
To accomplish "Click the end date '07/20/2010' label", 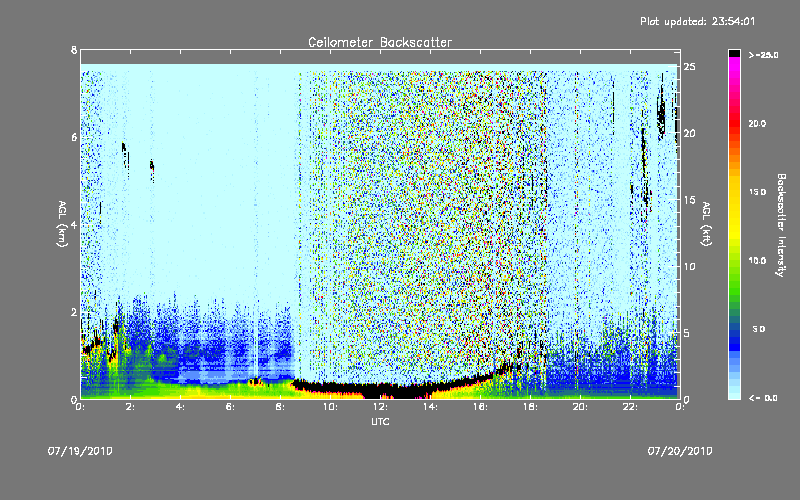I will (680, 451).
